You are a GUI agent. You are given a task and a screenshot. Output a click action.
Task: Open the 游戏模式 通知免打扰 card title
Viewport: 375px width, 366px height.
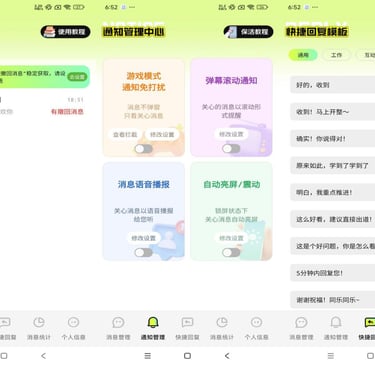click(144, 82)
